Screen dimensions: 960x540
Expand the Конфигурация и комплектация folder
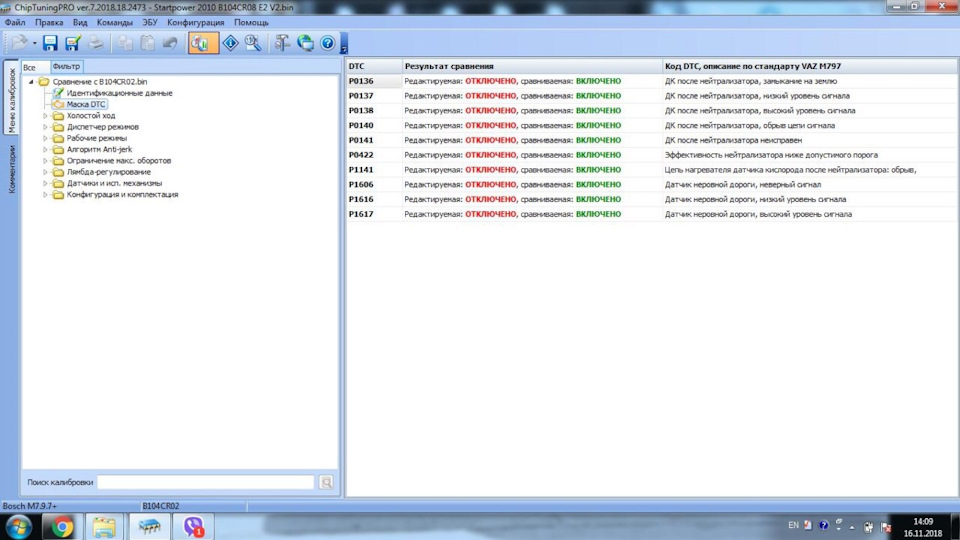pos(45,195)
